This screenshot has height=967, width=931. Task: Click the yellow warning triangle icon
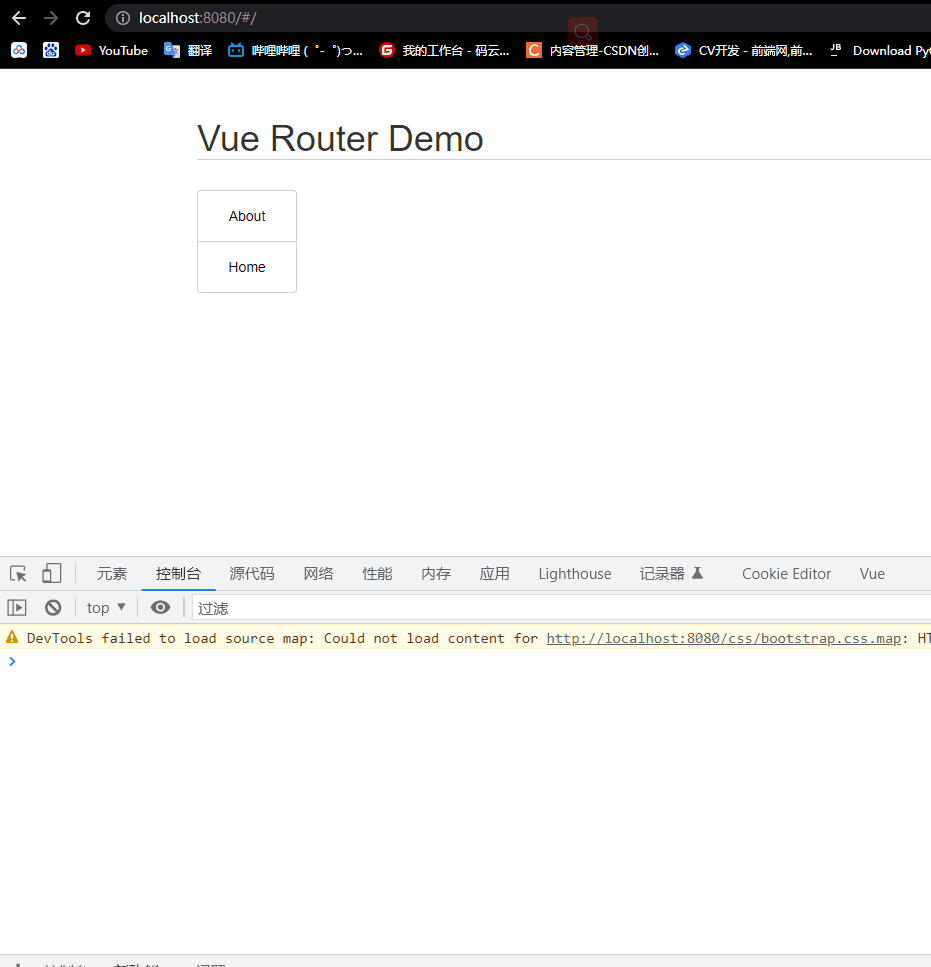[x=12, y=638]
